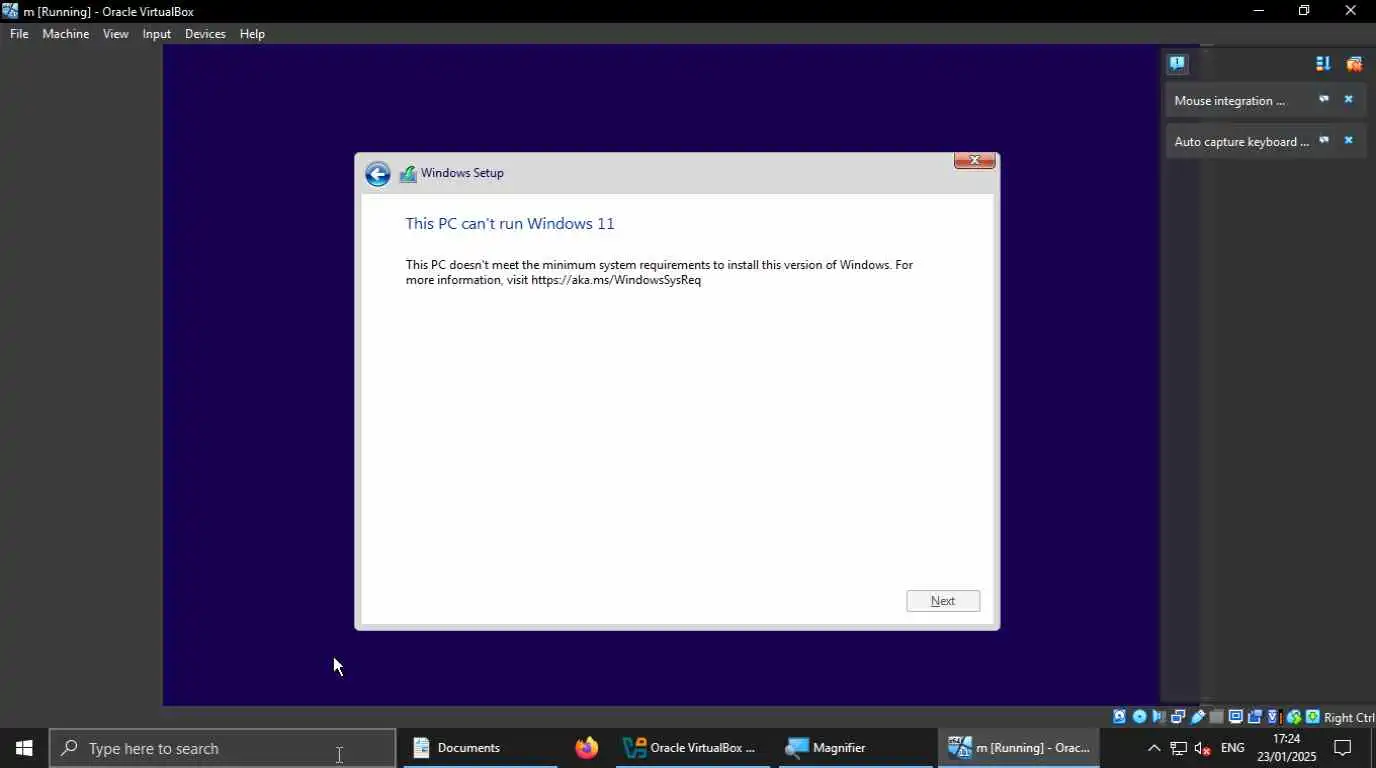Close the Windows Setup dialog with red X
Viewport: 1376px width, 768px height.
(974, 160)
